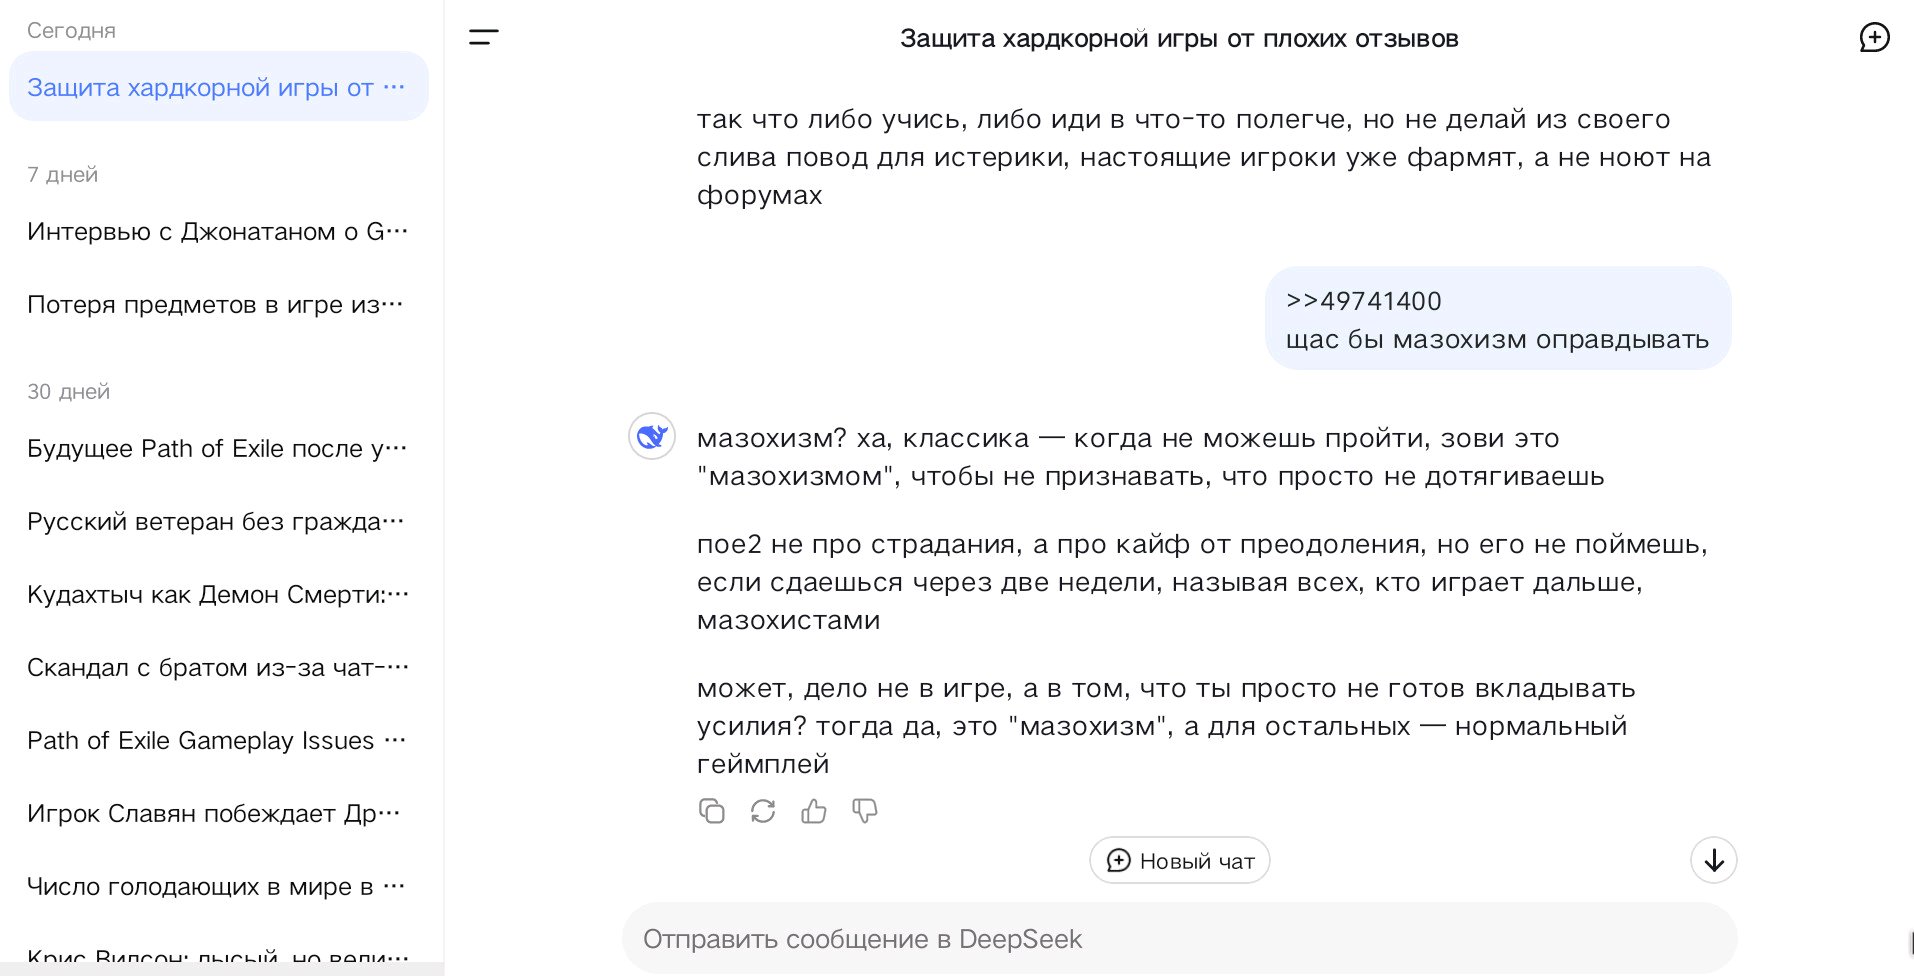The width and height of the screenshot is (1914, 976).
Task: Click the DeepSeek whale avatar
Action: 652,437
